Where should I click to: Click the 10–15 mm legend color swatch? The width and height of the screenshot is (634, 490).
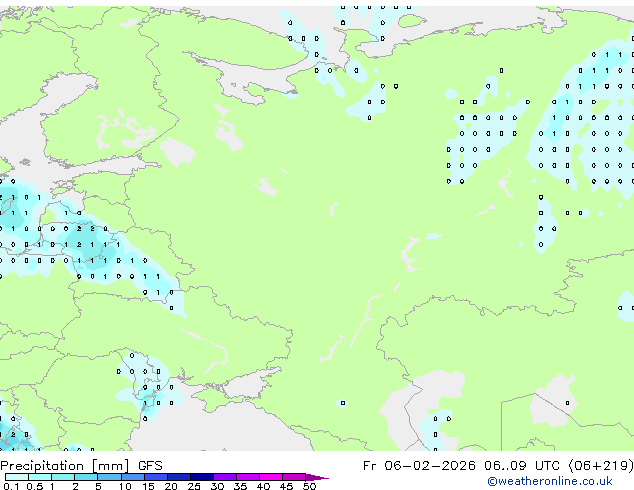tap(132, 477)
